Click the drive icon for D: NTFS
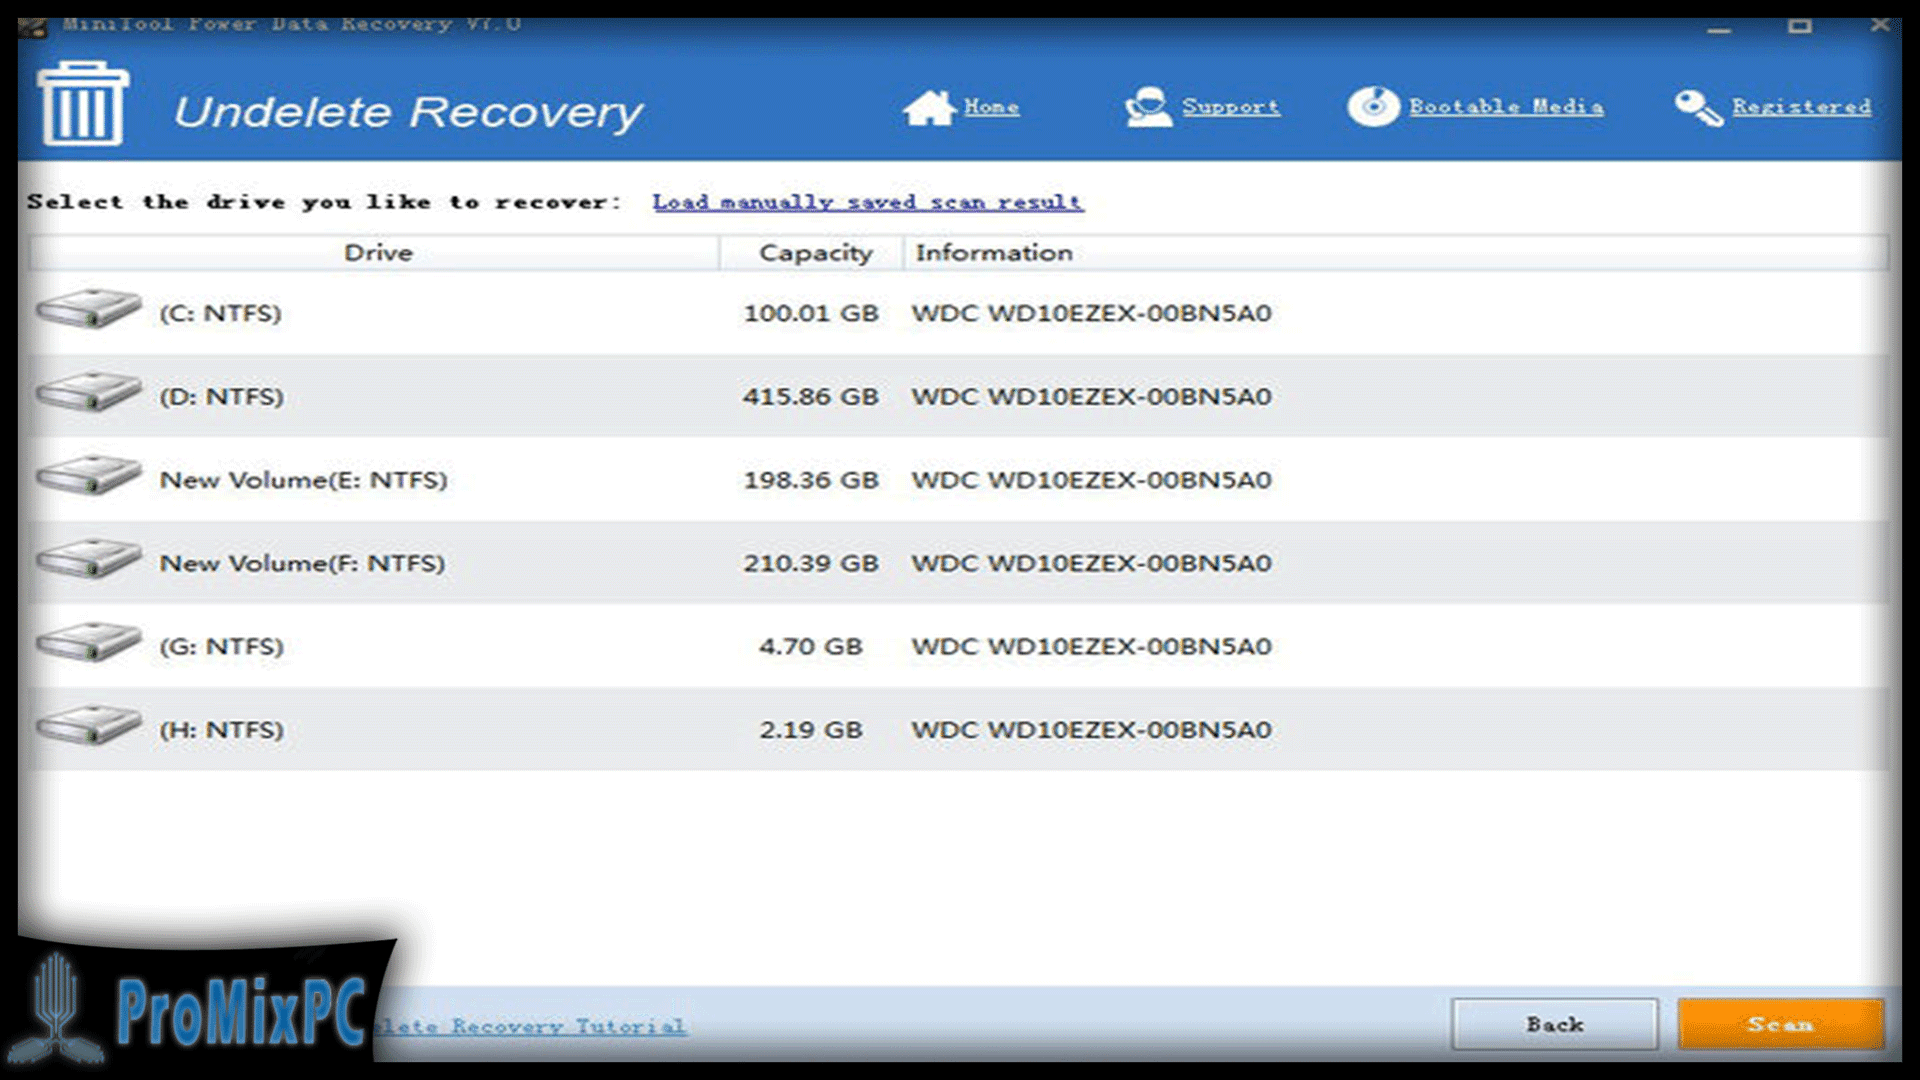 (x=89, y=391)
